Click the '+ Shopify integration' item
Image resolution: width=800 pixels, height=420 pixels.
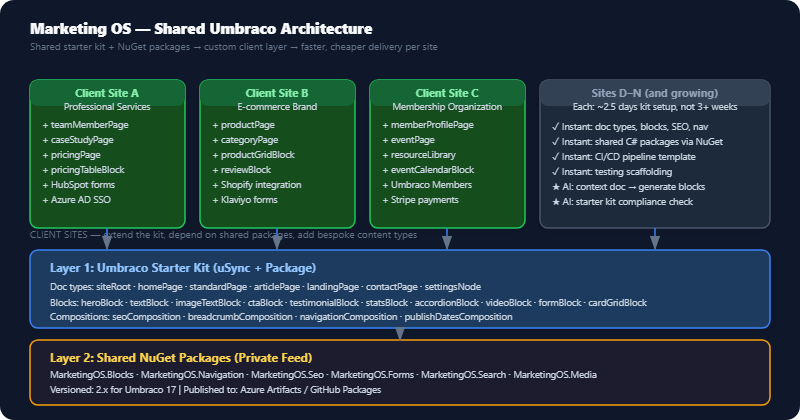[x=257, y=185]
